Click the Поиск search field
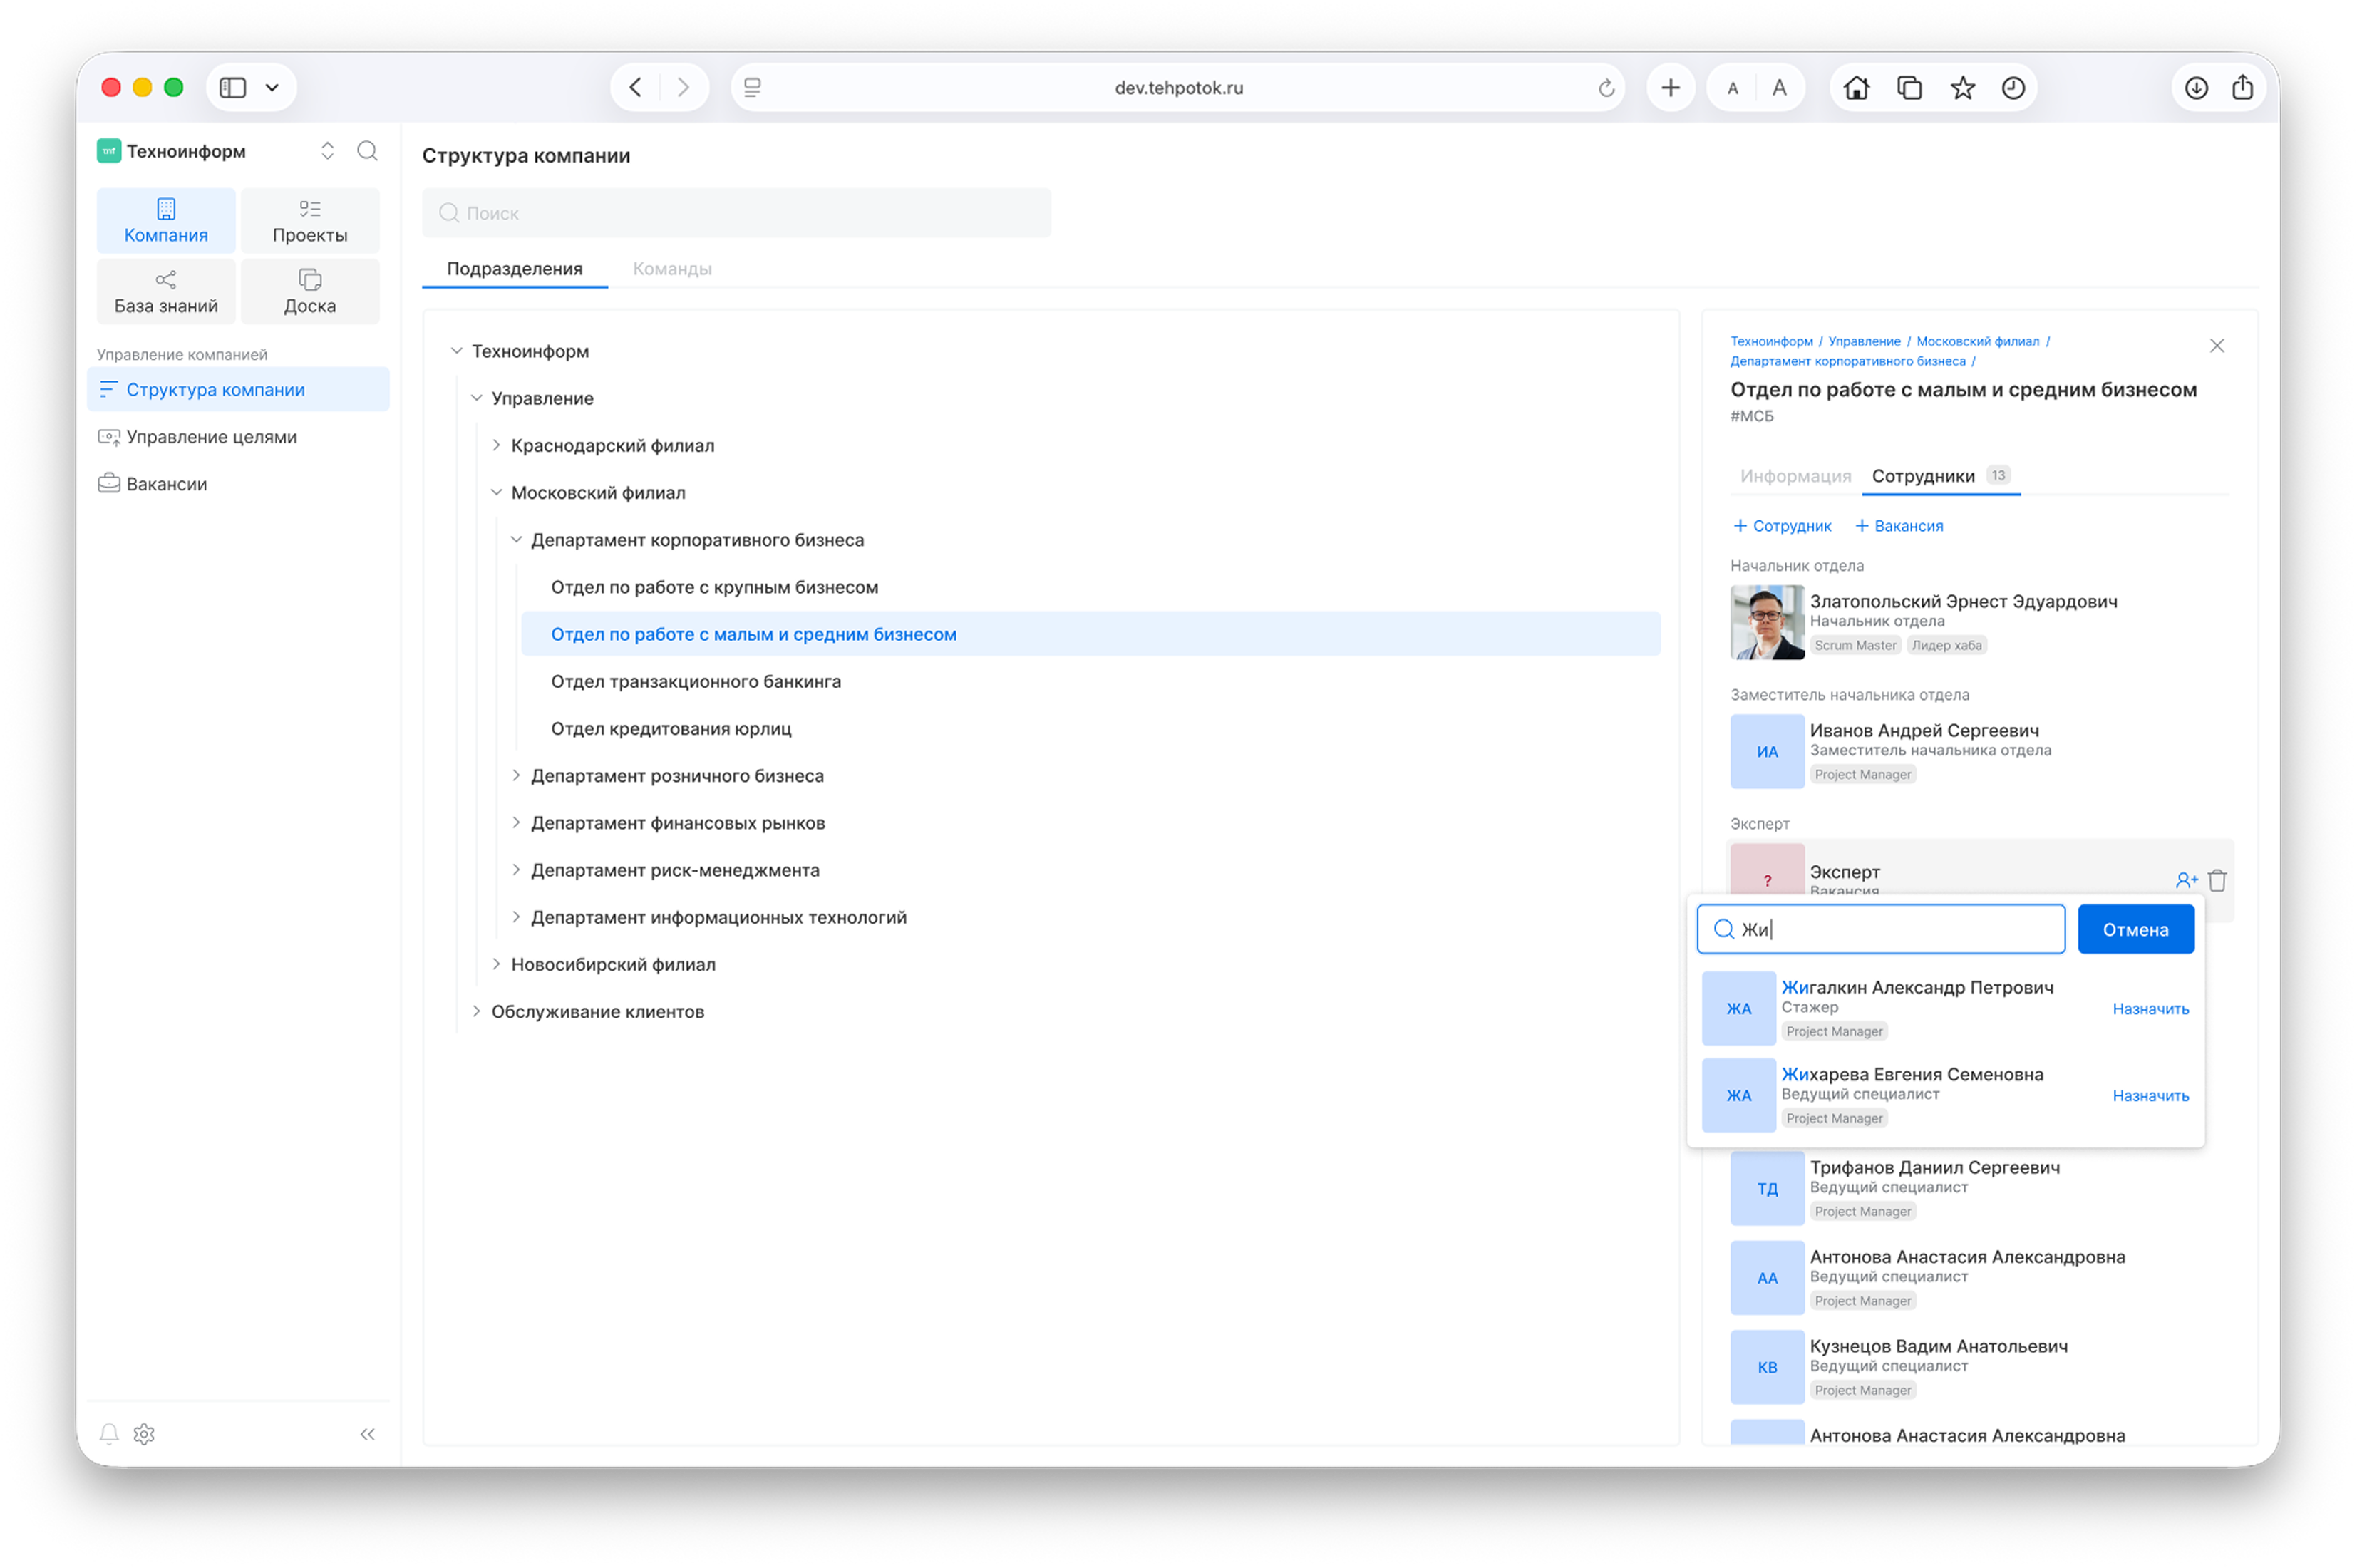 736,213
